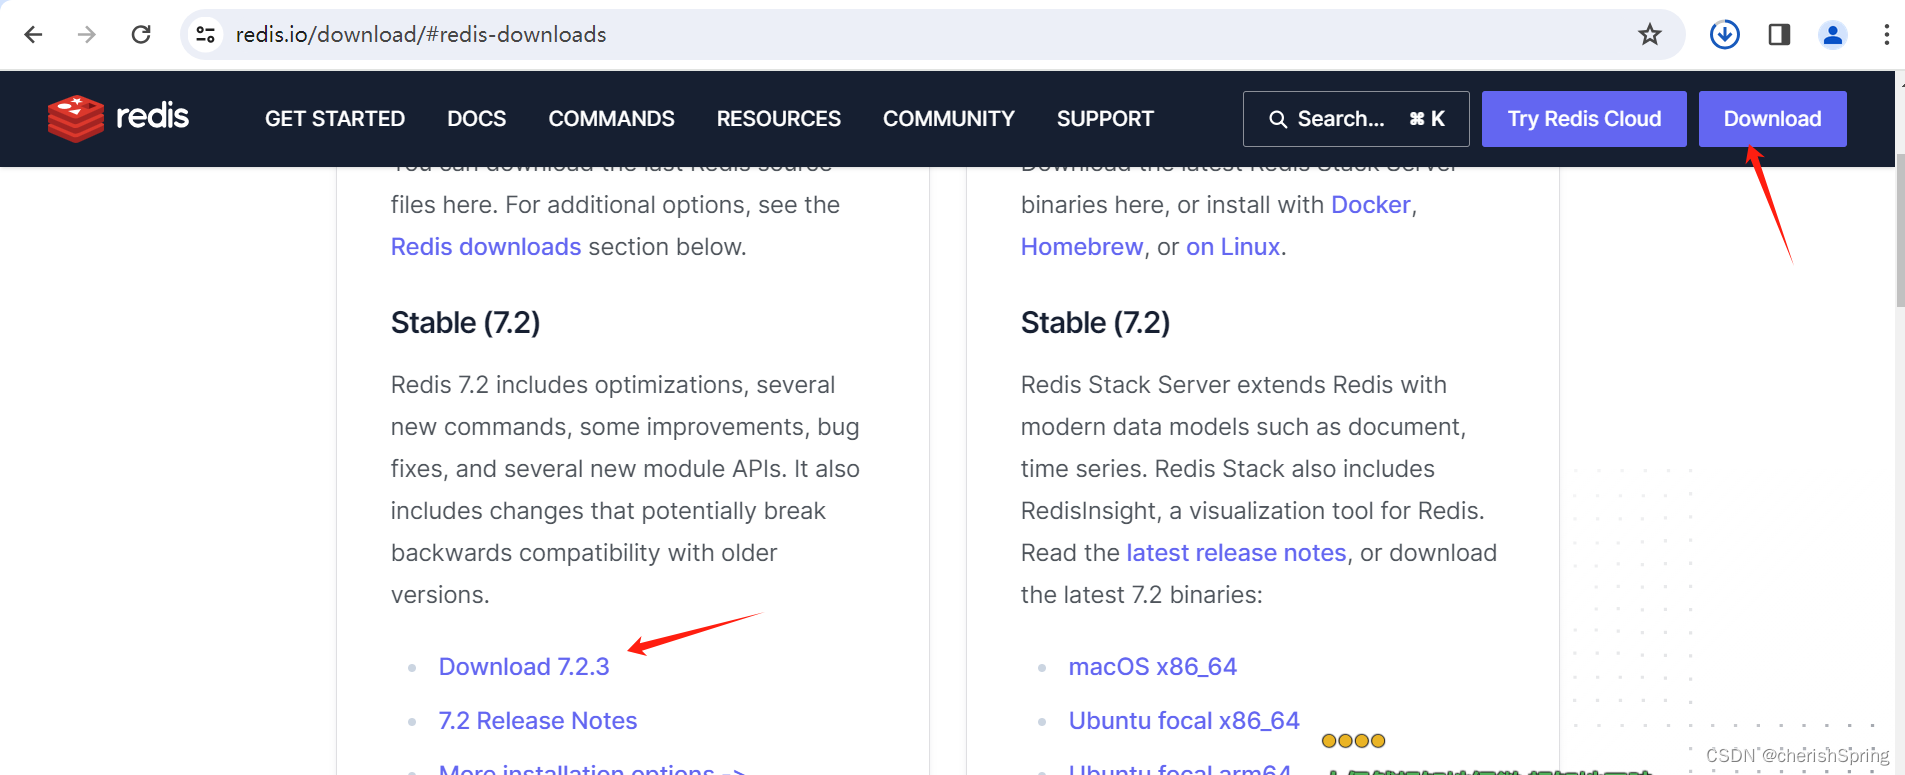Open the 7.2 Release Notes link
Viewport: 1905px width, 775px height.
click(x=538, y=721)
